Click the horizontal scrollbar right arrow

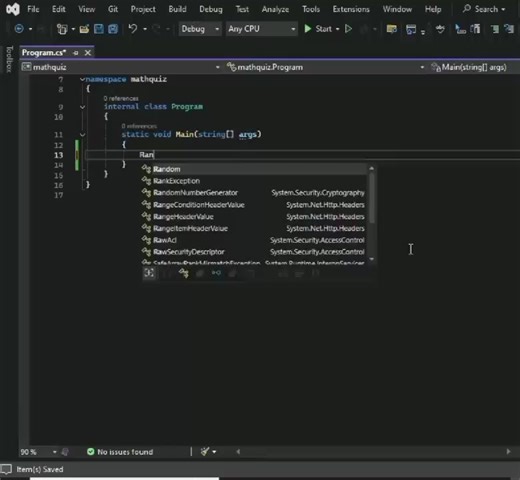(508, 452)
